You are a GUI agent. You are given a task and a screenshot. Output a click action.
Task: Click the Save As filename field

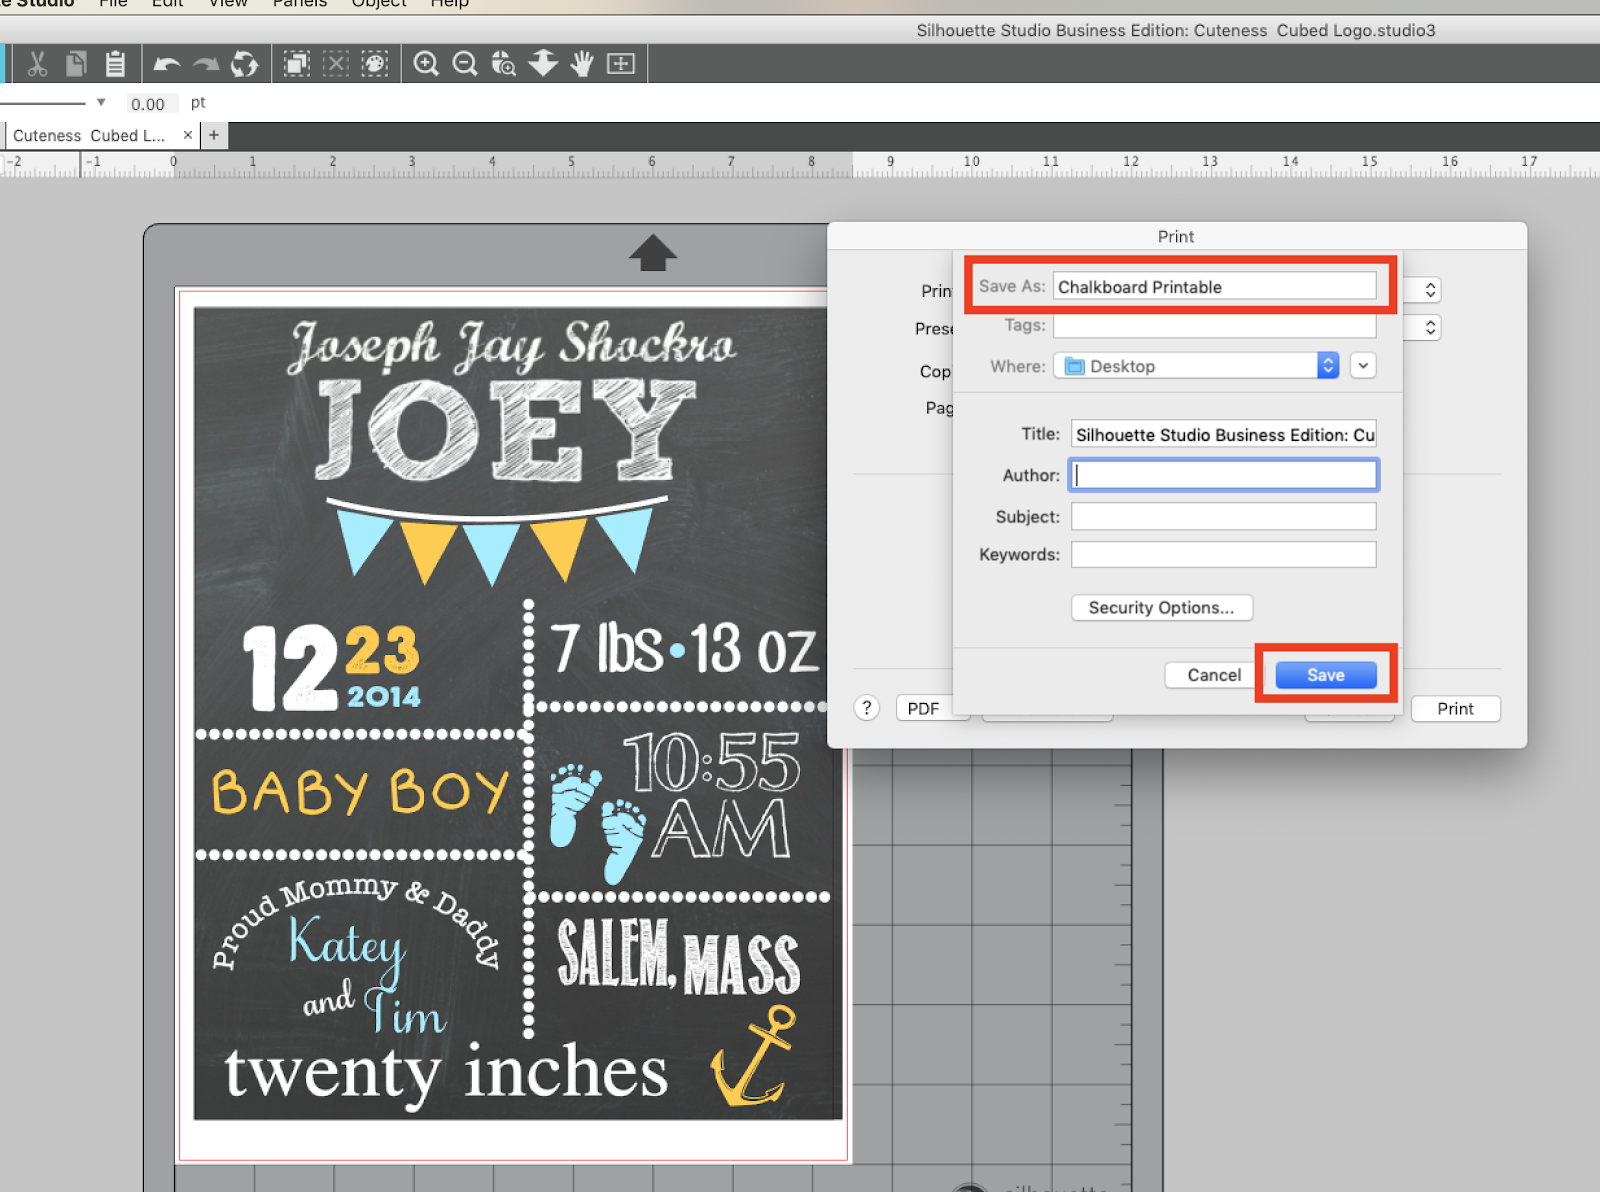point(1215,287)
